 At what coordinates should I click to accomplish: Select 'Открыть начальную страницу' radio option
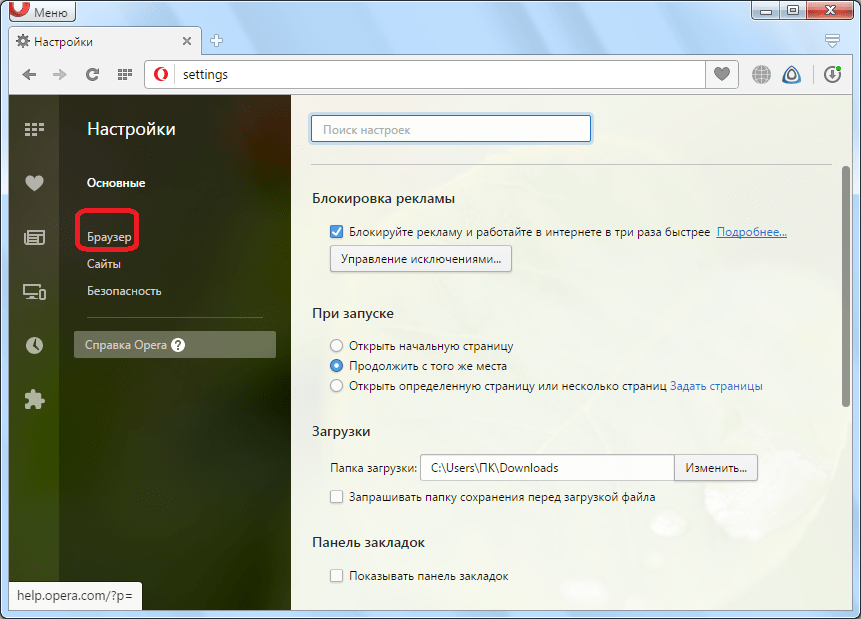coord(337,346)
